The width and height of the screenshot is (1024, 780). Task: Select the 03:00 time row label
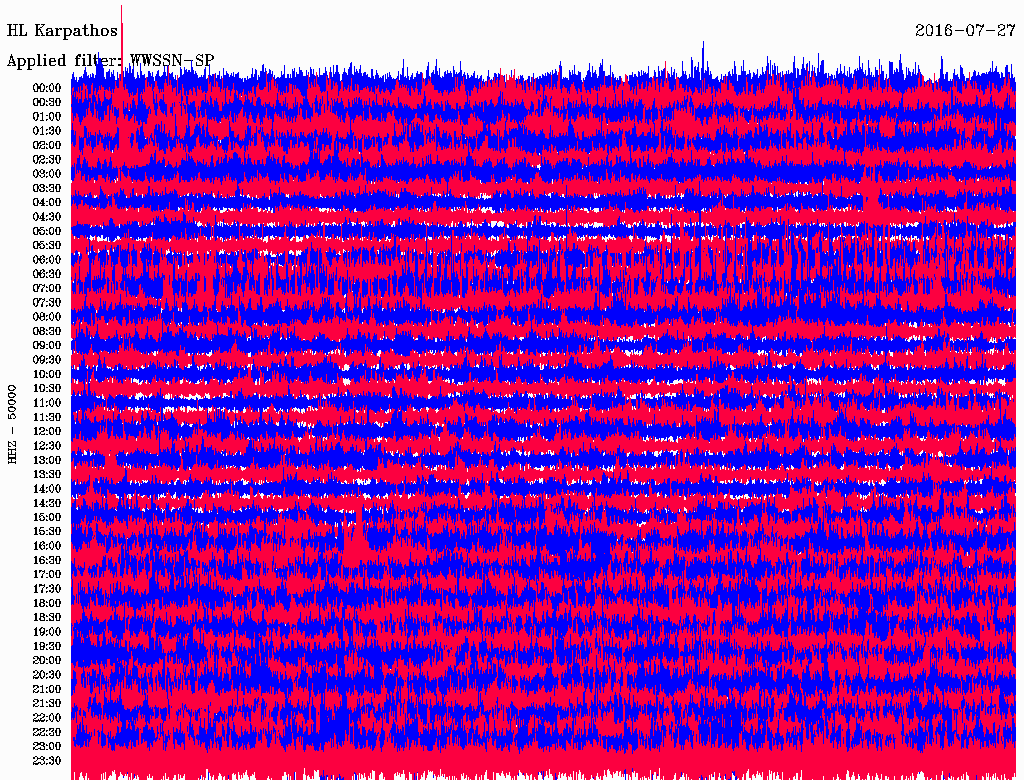click(47, 174)
